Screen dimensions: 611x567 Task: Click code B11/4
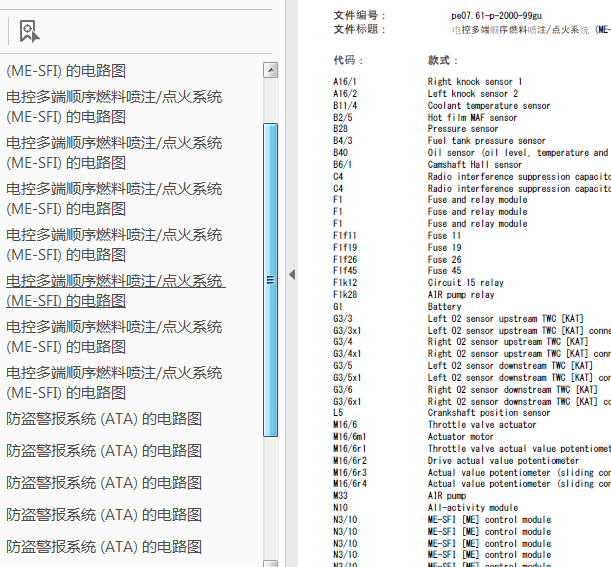click(345, 106)
